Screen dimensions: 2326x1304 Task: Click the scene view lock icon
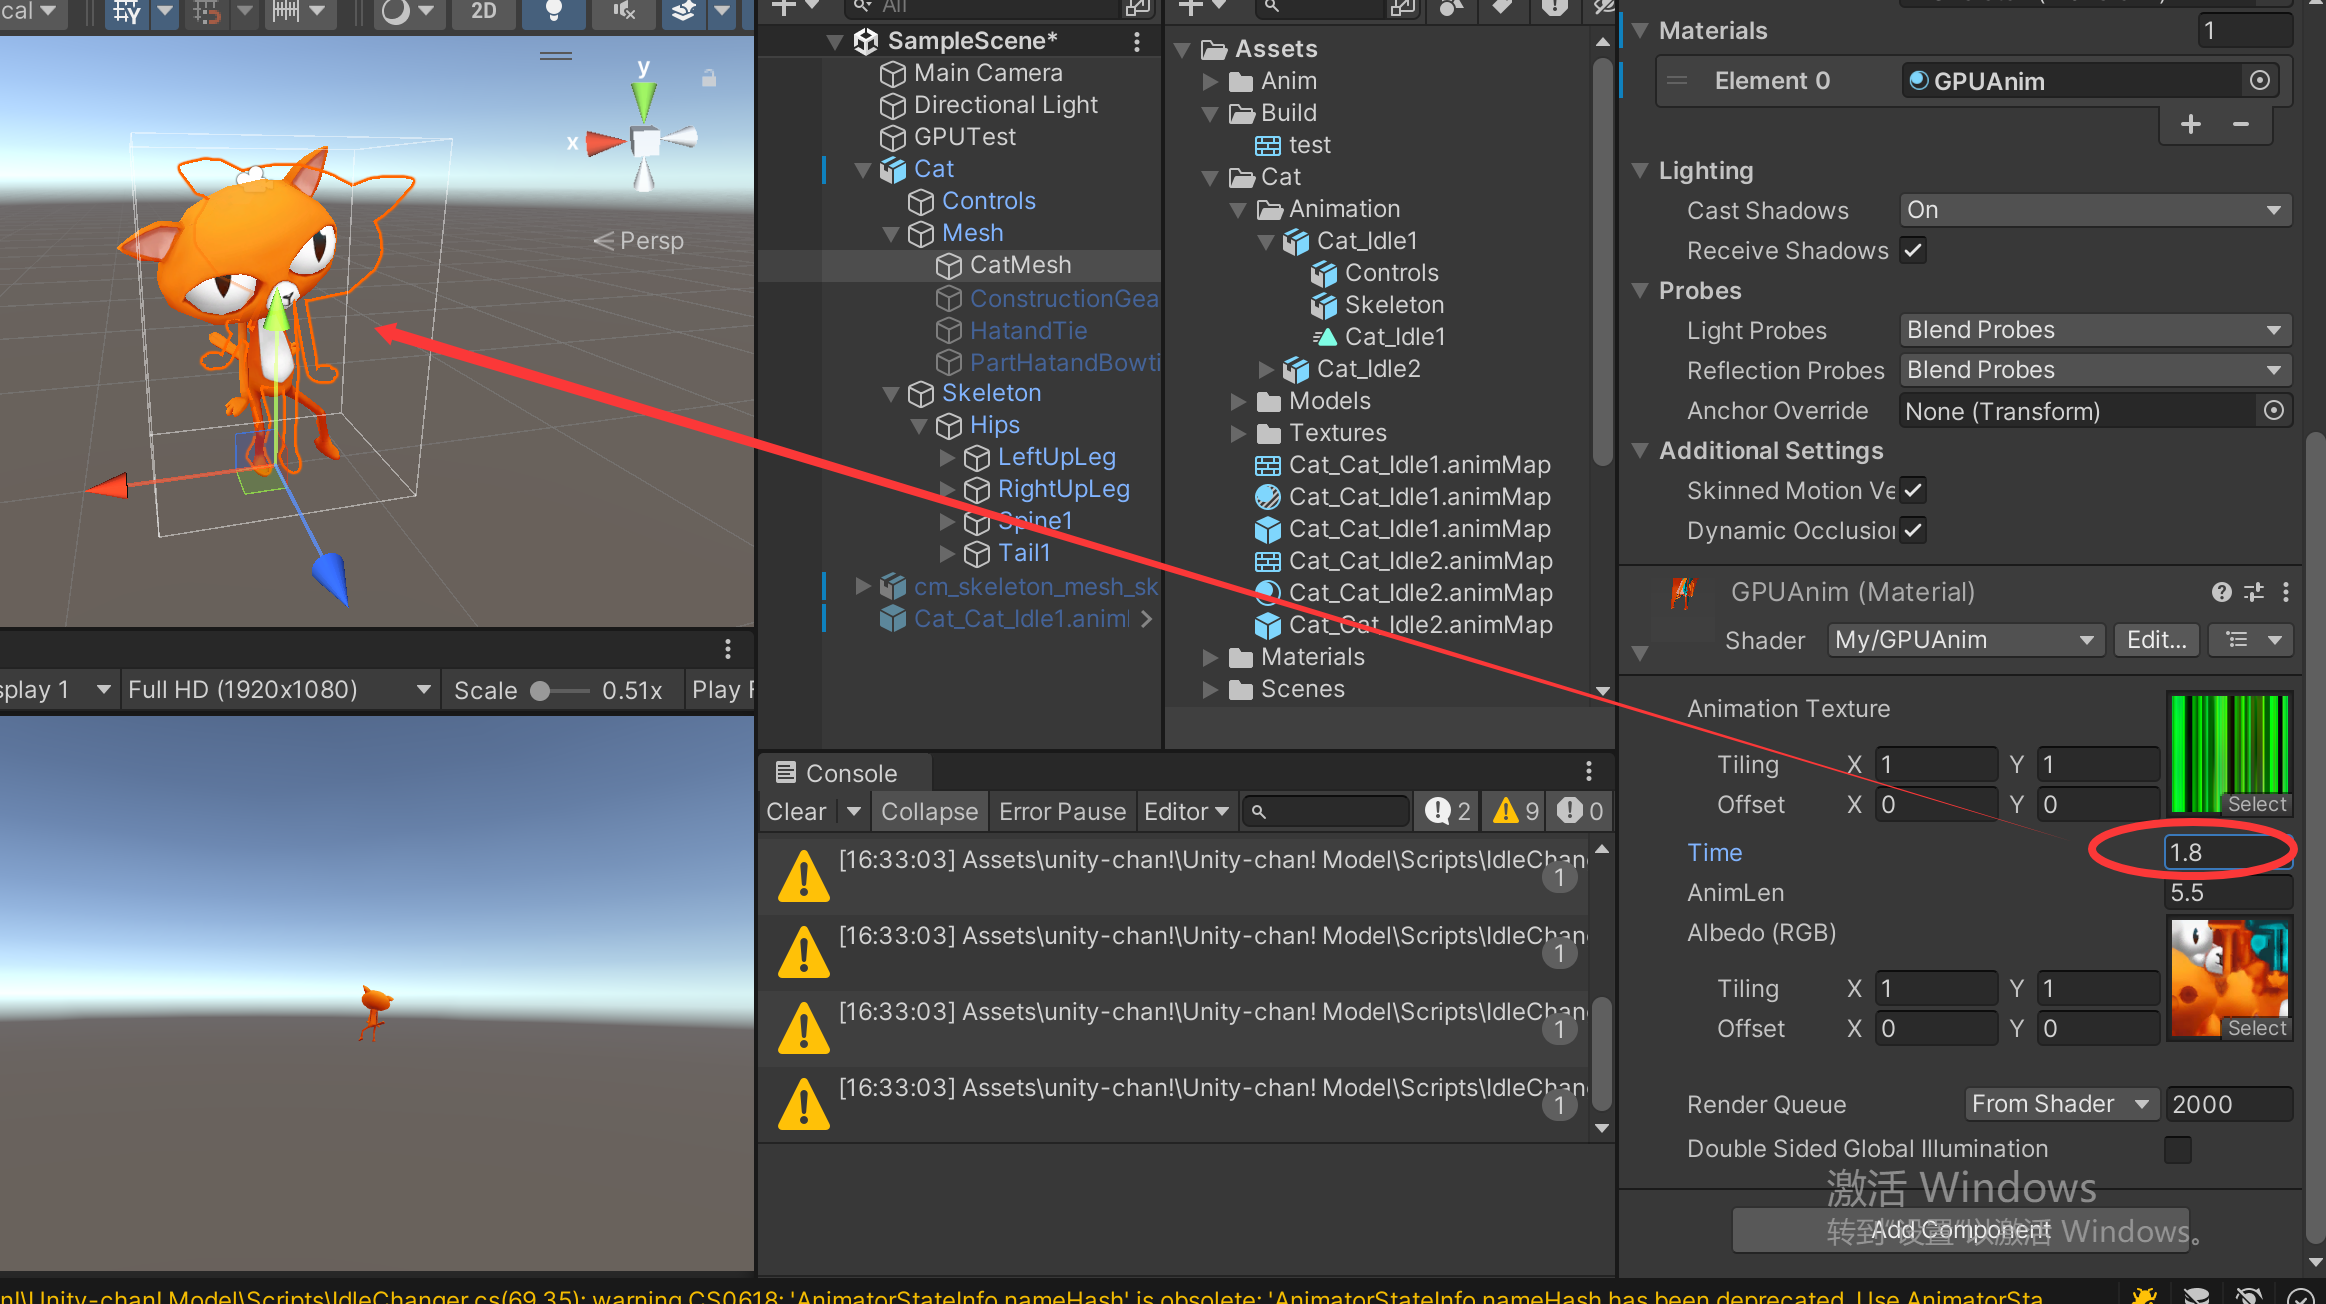pyautogui.click(x=709, y=78)
